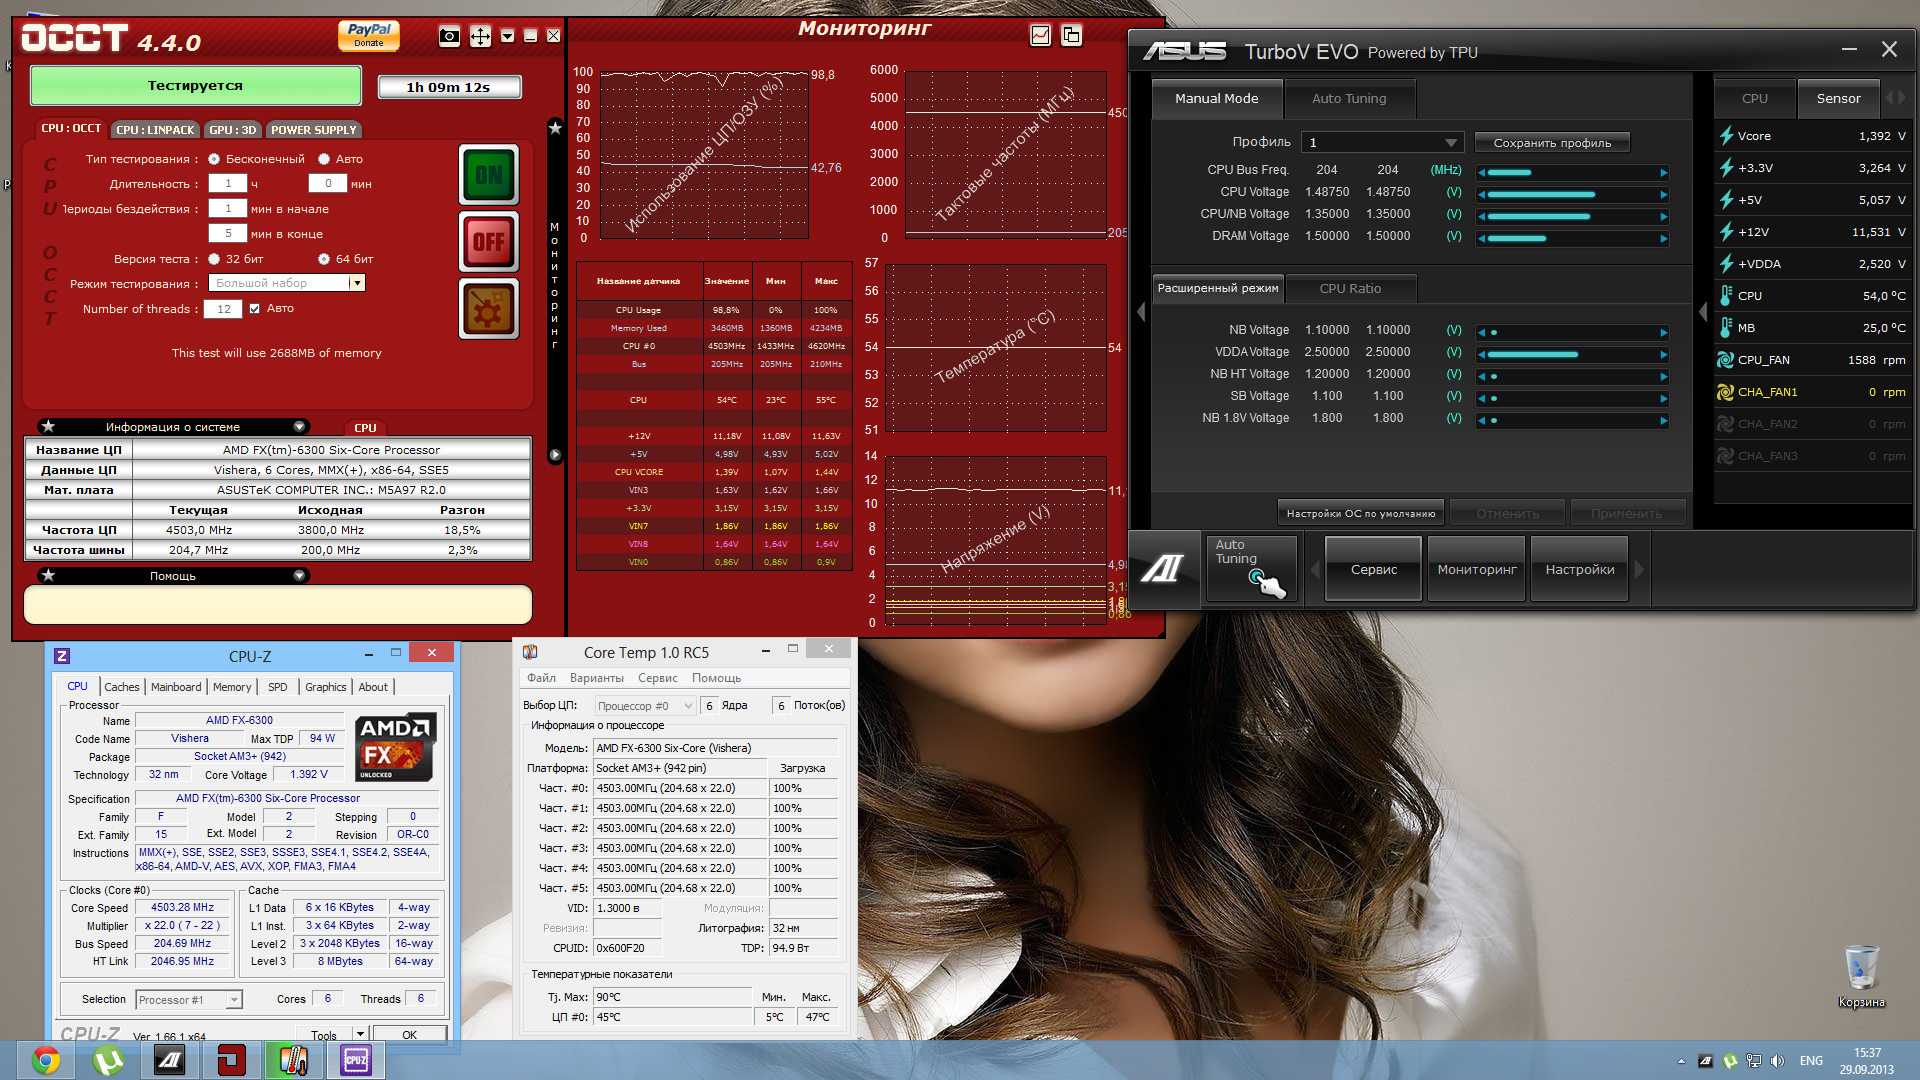
Task: Click the OCCT screenshot camera icon
Action: (x=449, y=37)
